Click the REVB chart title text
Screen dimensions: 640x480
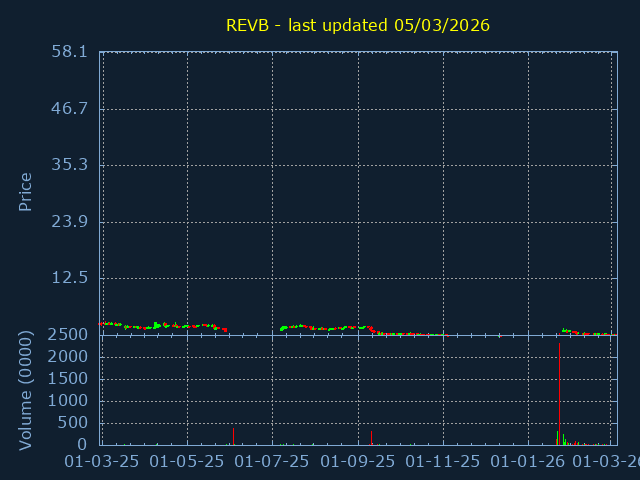pos(358,25)
